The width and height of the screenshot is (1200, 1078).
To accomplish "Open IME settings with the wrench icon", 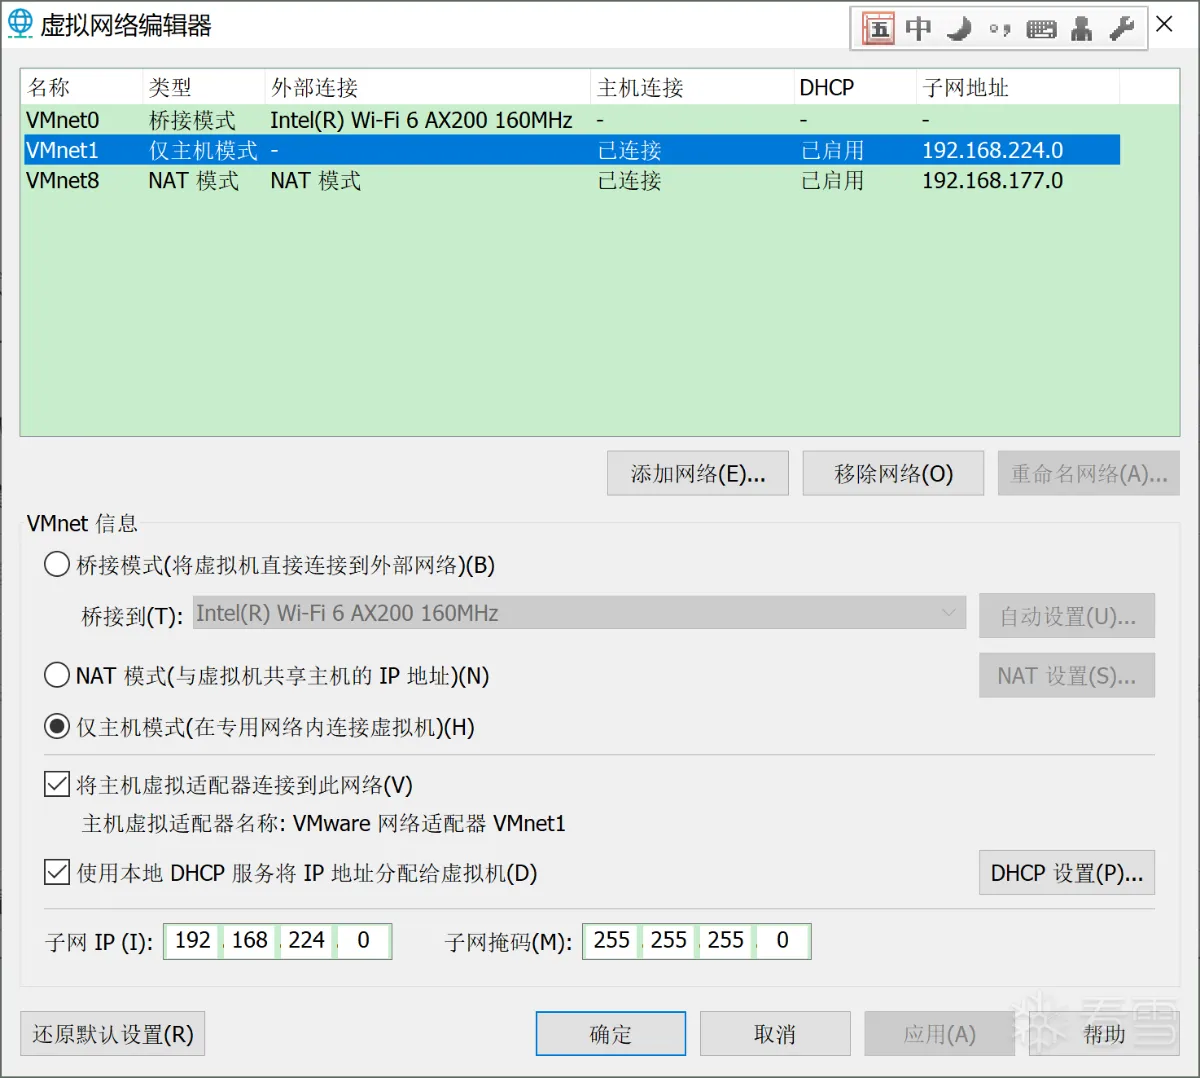I will (x=1120, y=28).
